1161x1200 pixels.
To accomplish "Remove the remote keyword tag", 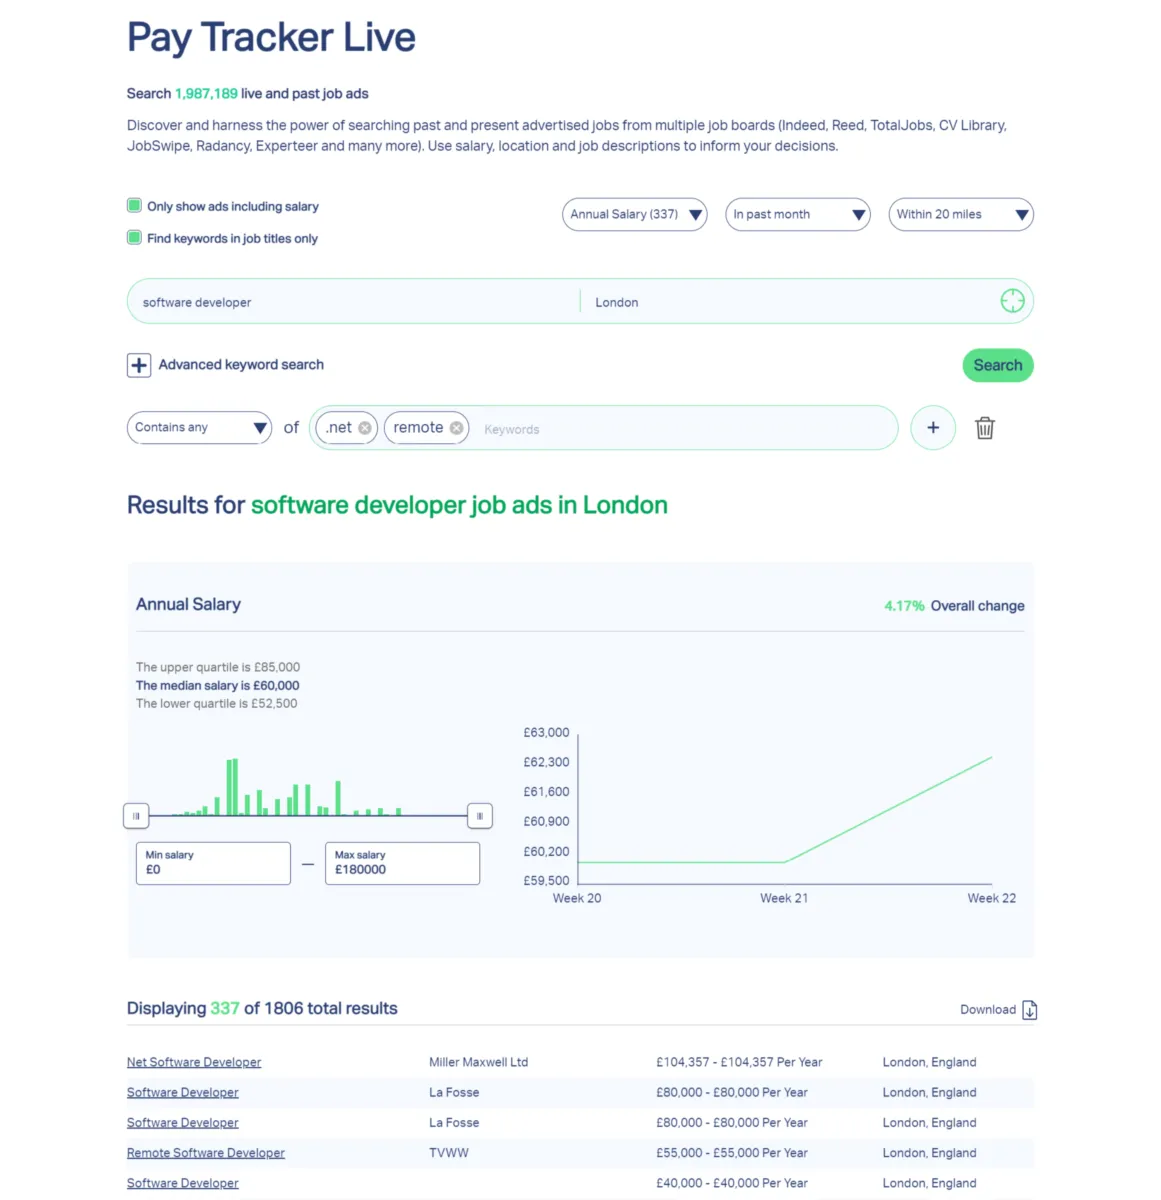I will (456, 428).
